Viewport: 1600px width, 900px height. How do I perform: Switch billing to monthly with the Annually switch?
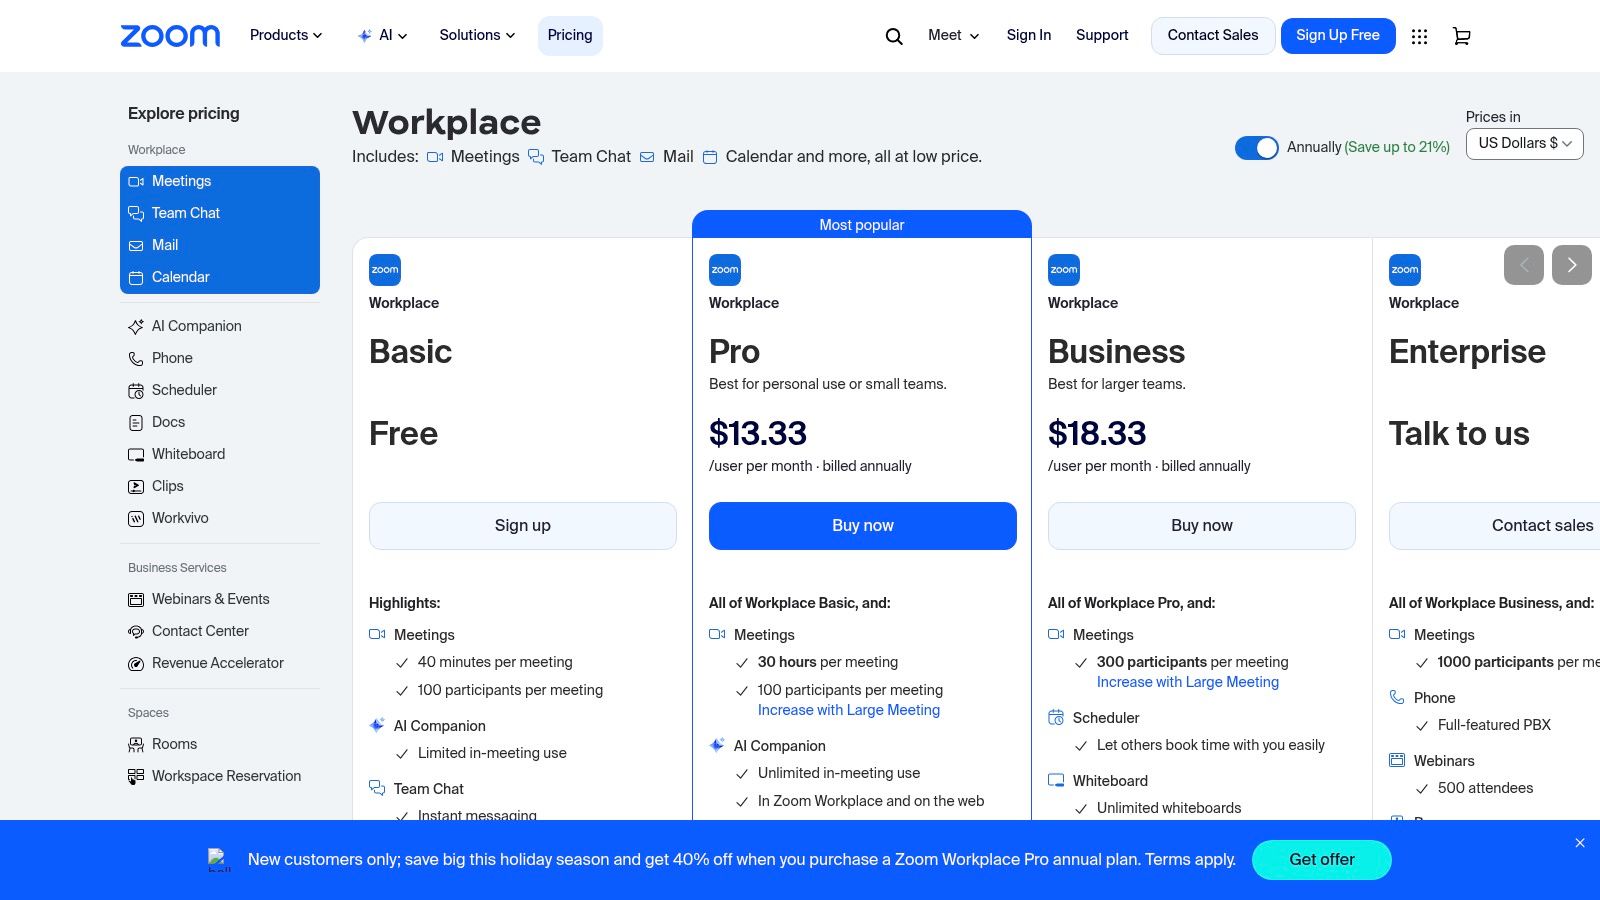click(1257, 147)
